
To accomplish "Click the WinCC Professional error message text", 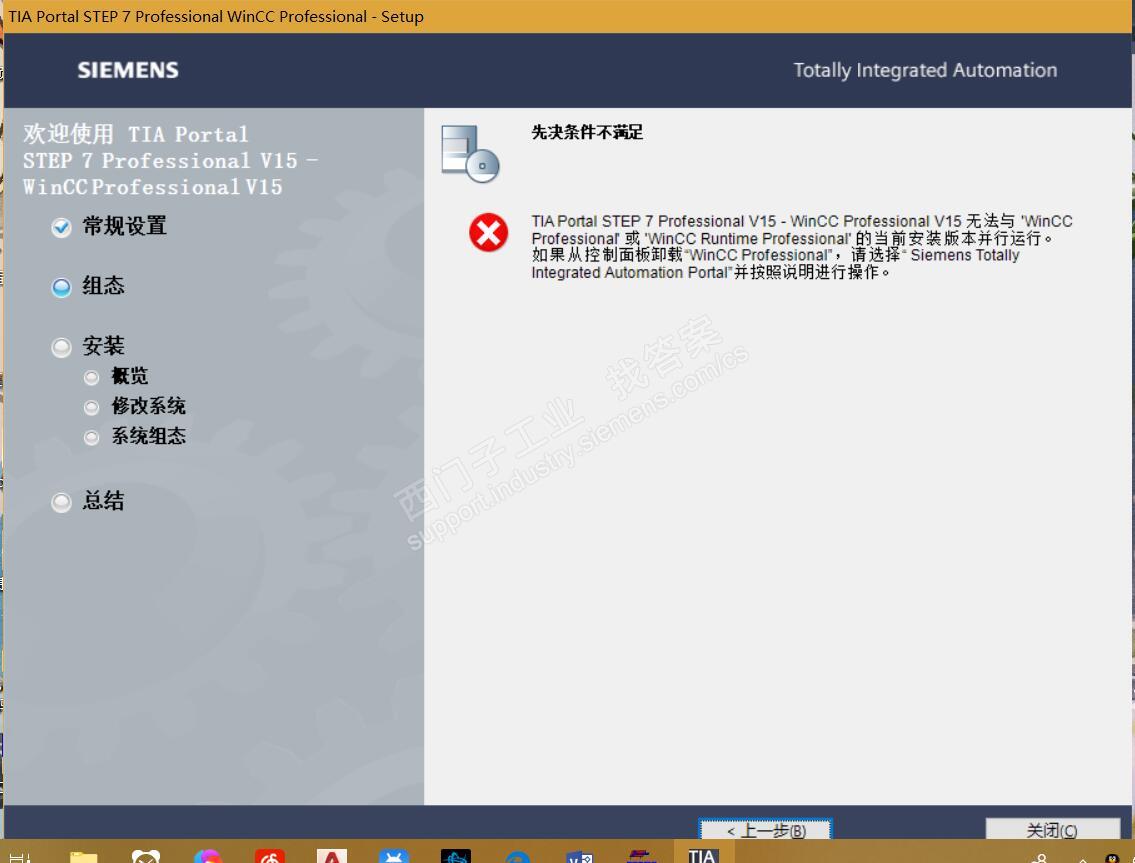I will [802, 247].
